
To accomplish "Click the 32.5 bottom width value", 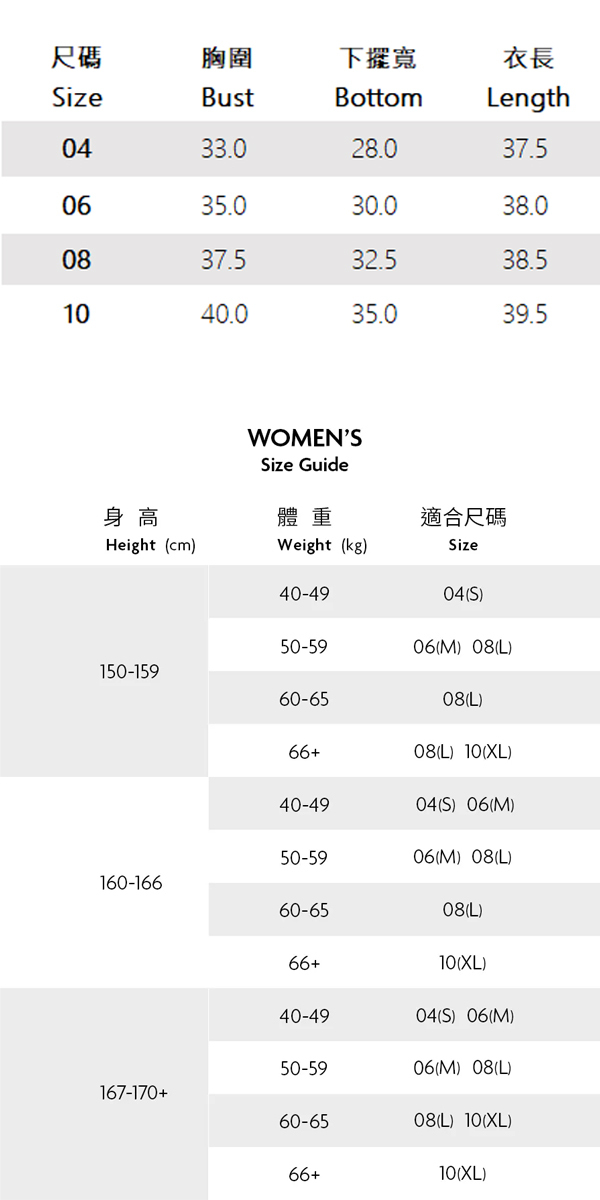I will (374, 260).
